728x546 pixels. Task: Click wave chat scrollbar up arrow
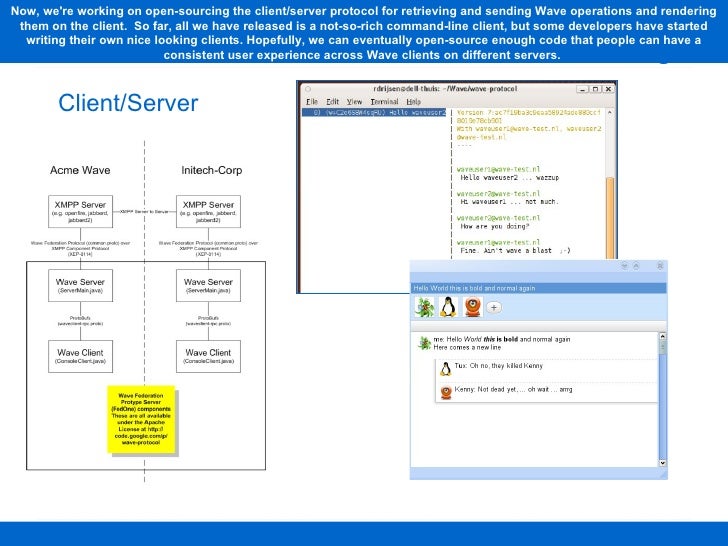[x=663, y=336]
